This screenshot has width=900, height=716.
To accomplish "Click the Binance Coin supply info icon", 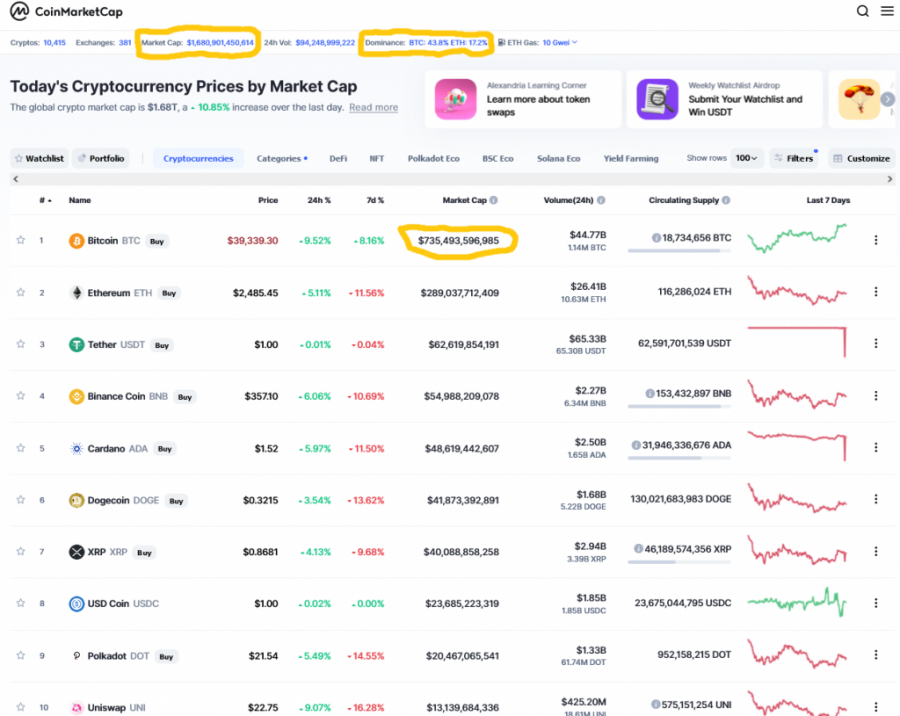I will click(x=650, y=393).
